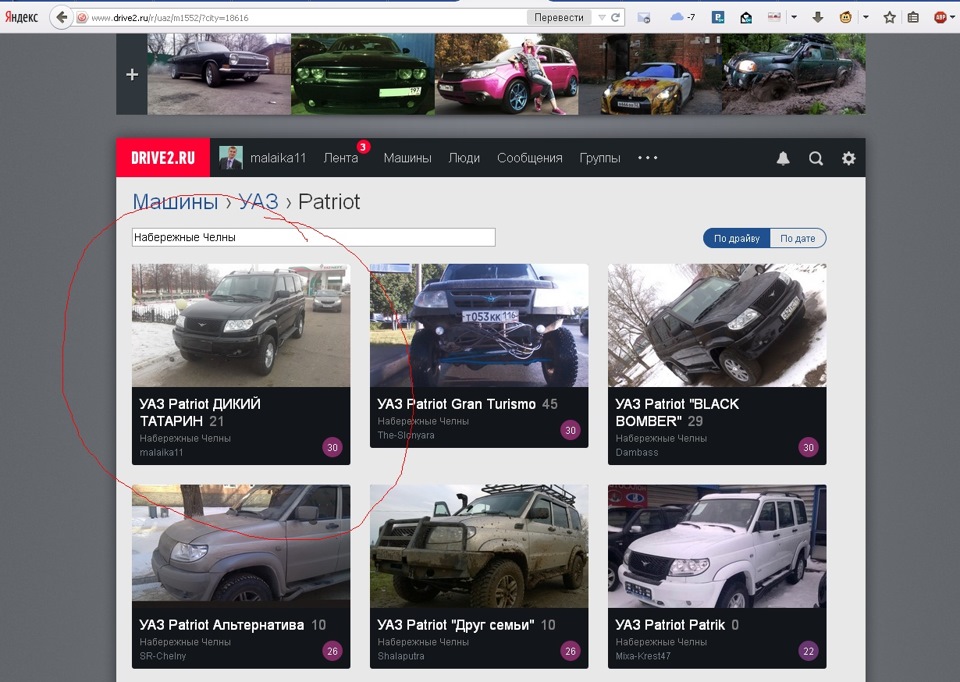Open notifications with the bell icon
The image size is (960, 682).
coord(782,159)
